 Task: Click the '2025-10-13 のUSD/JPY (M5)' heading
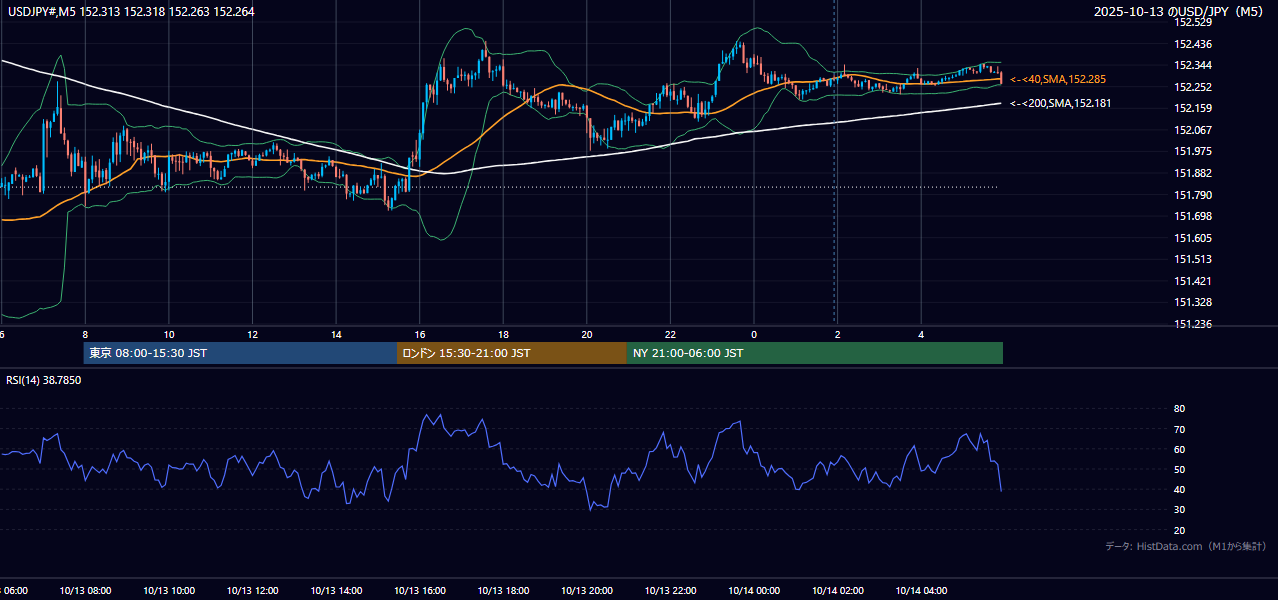(x=1180, y=11)
